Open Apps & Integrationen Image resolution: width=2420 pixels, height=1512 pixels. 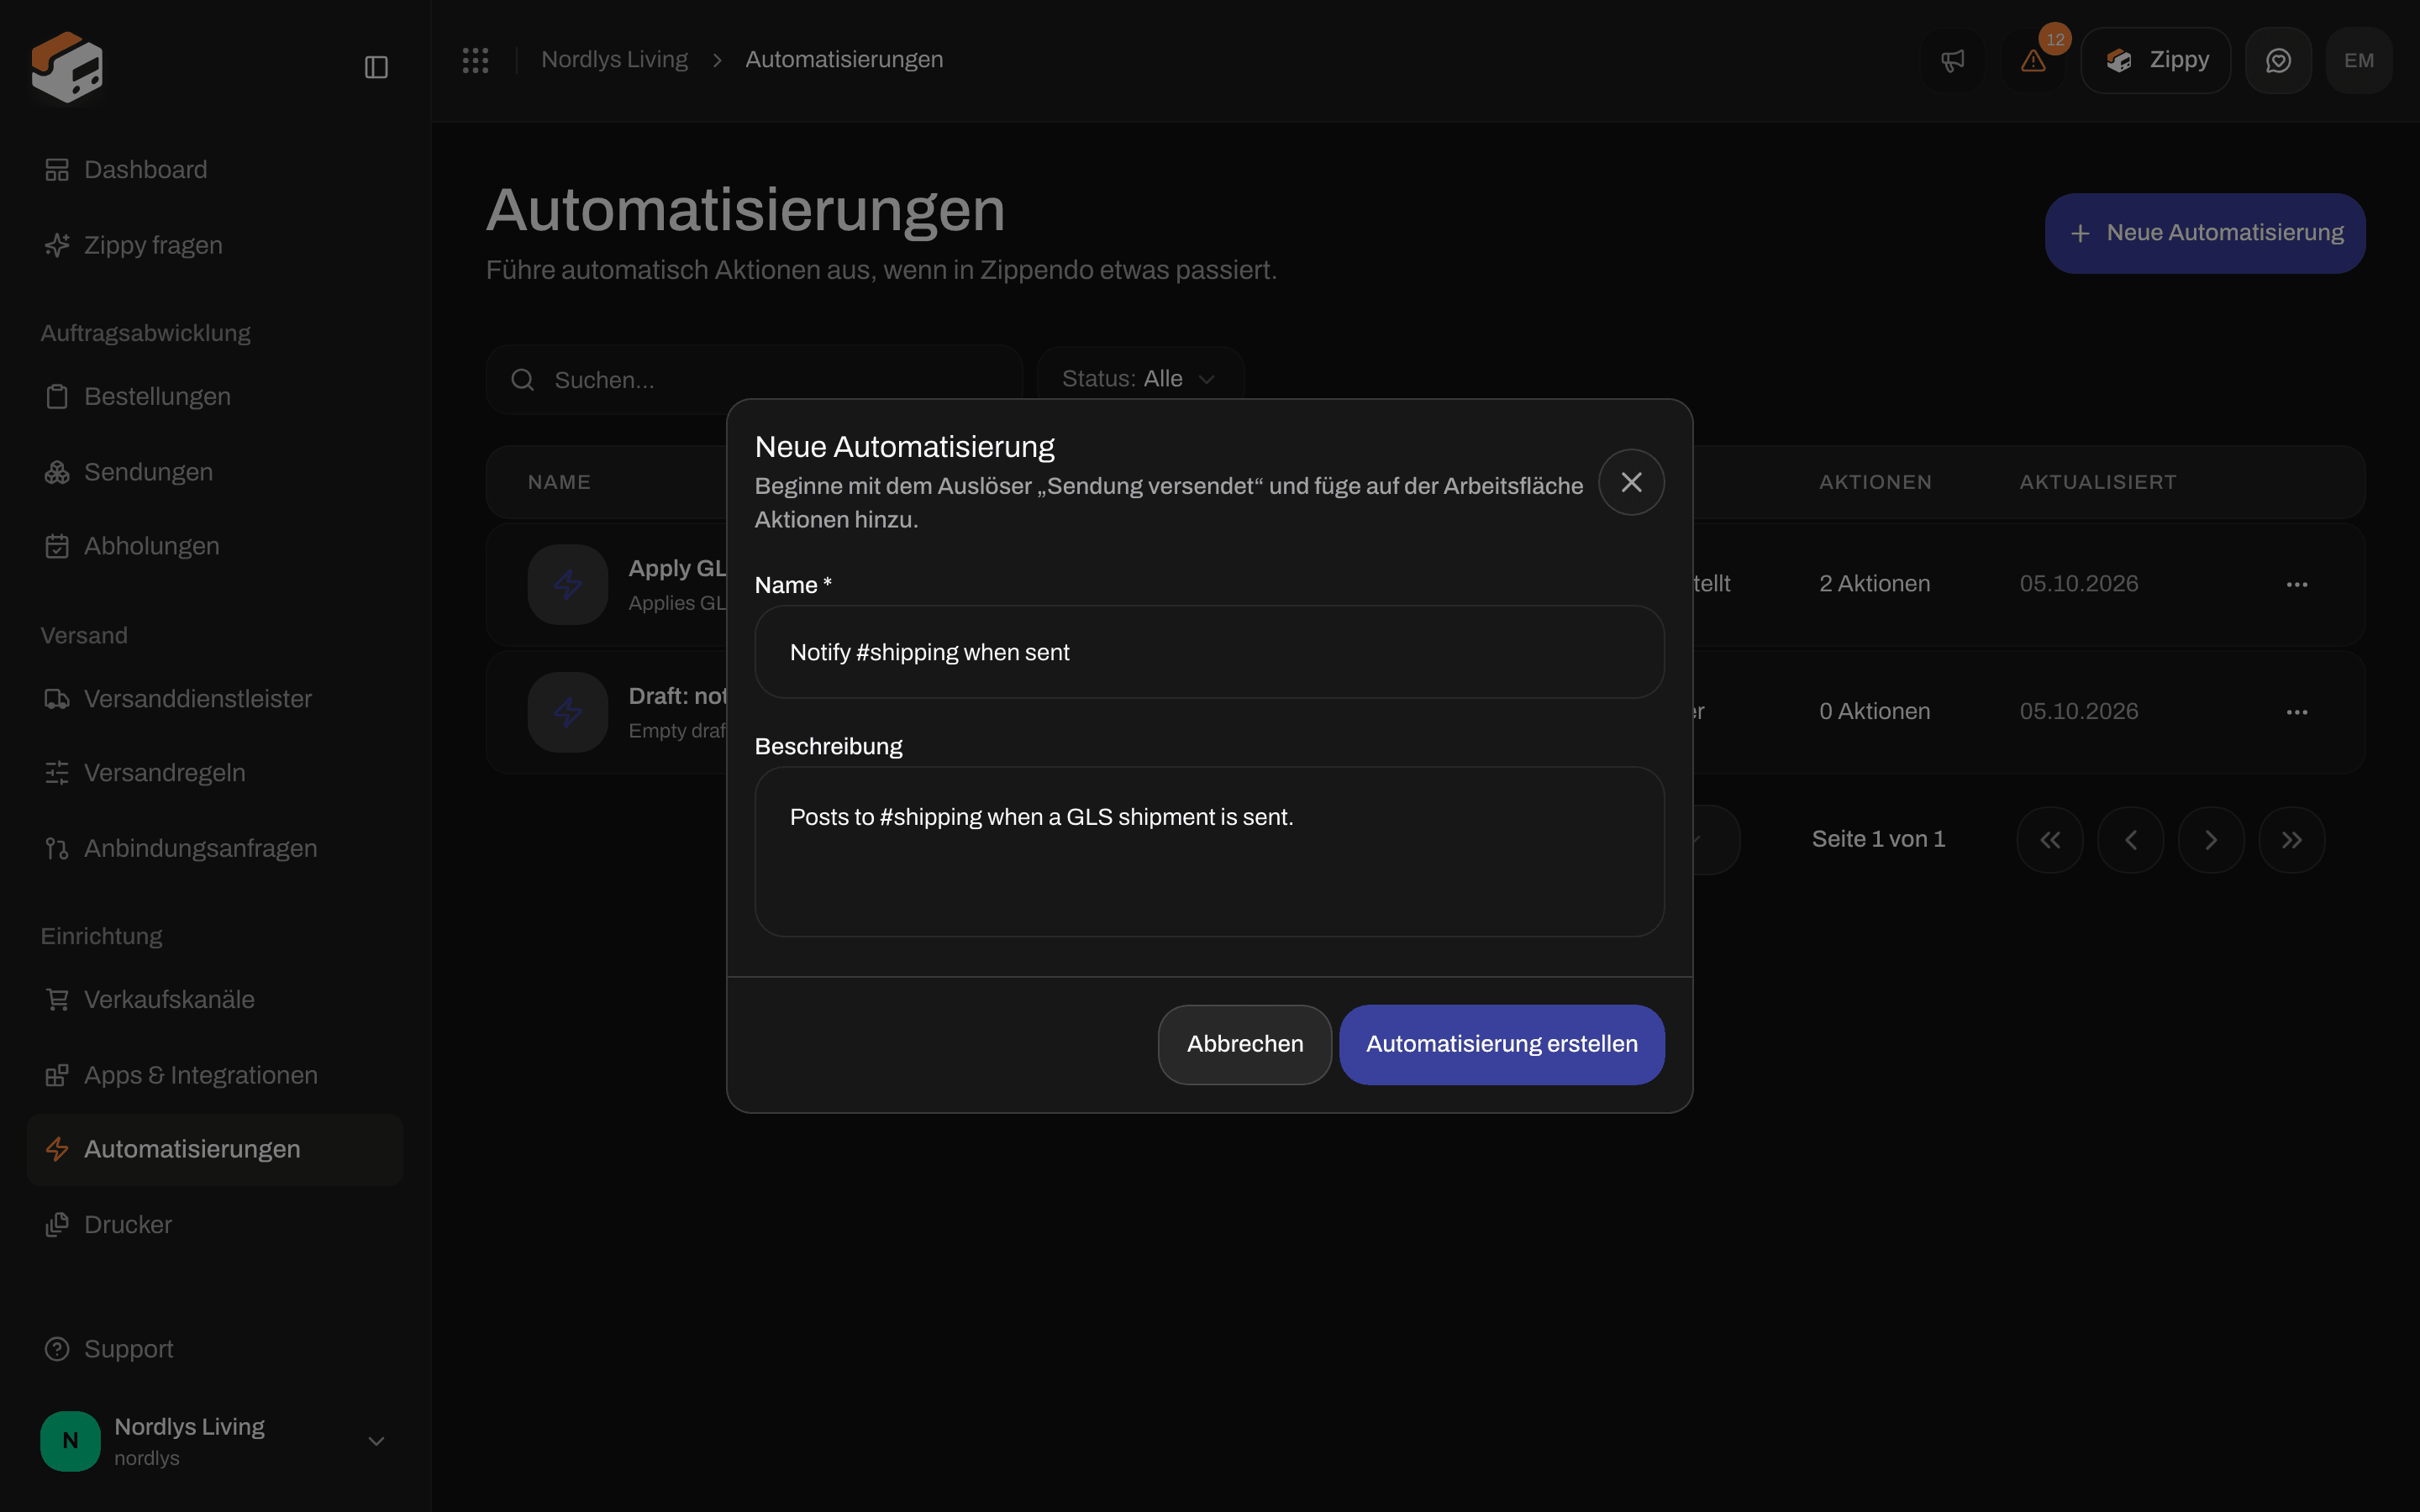[x=215, y=1075]
